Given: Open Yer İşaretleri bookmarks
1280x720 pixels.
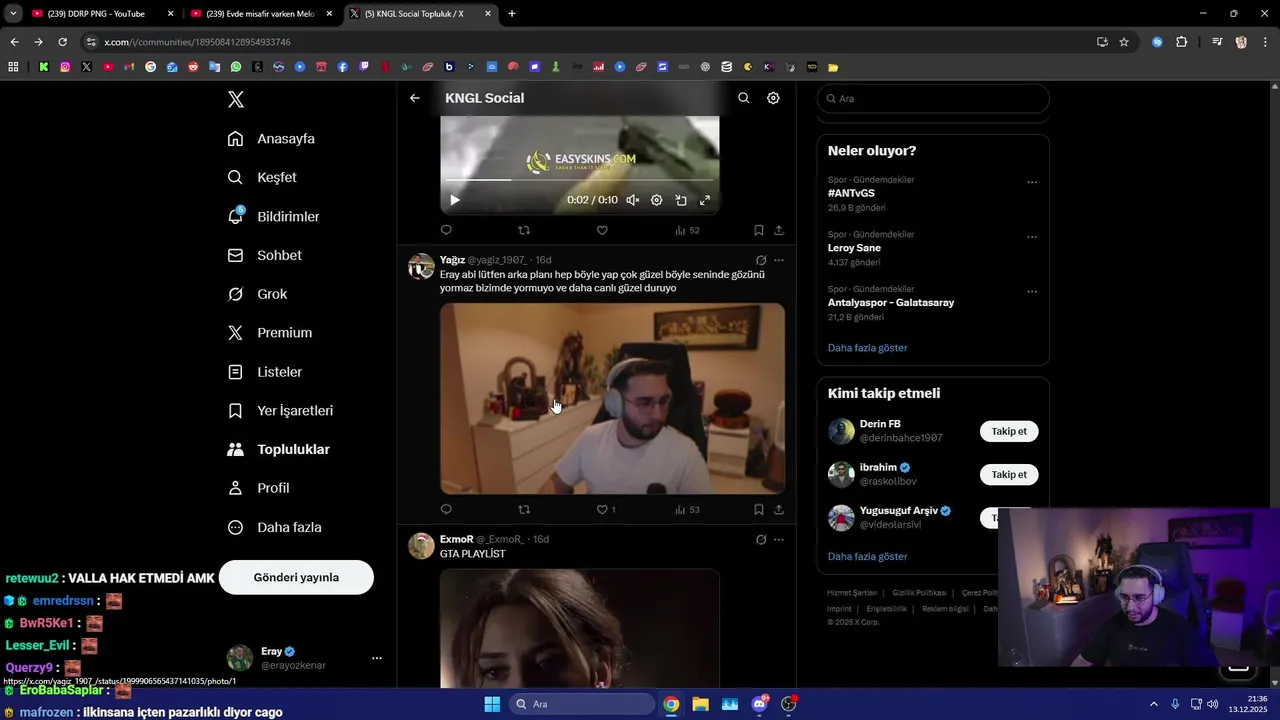Looking at the screenshot, I should click(280, 411).
